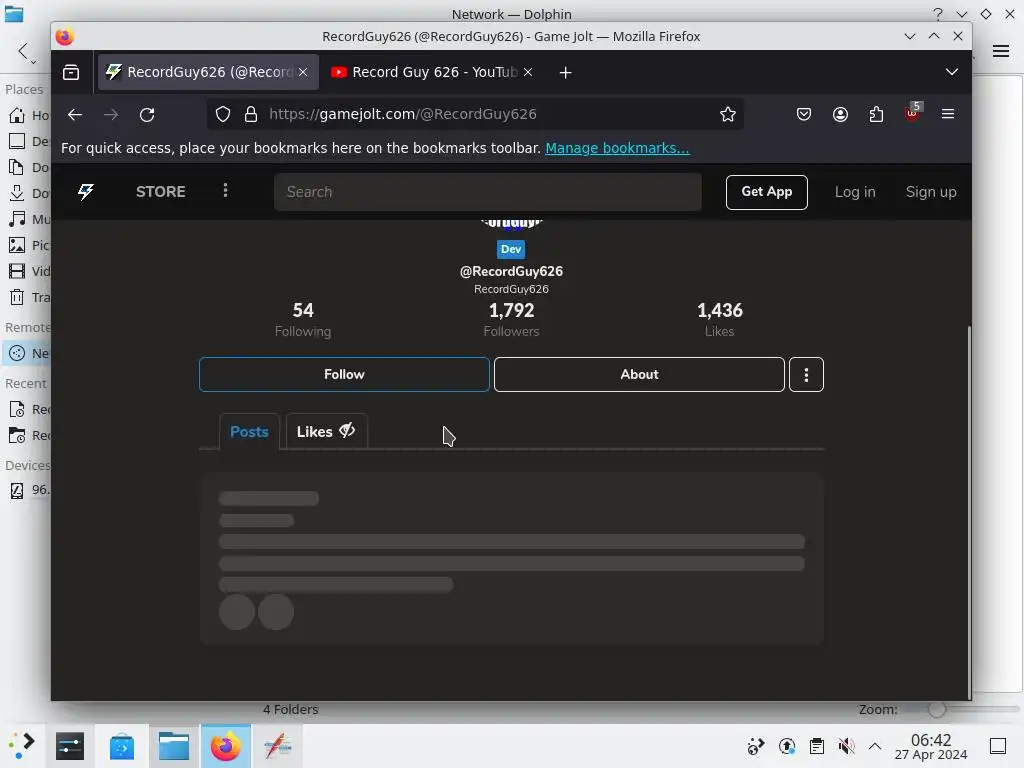
Task: Go back with the Firefox back arrow
Action: (x=74, y=114)
